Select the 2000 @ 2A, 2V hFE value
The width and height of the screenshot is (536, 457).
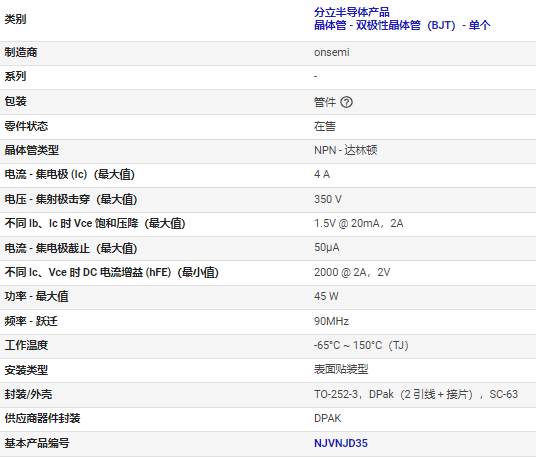352,272
